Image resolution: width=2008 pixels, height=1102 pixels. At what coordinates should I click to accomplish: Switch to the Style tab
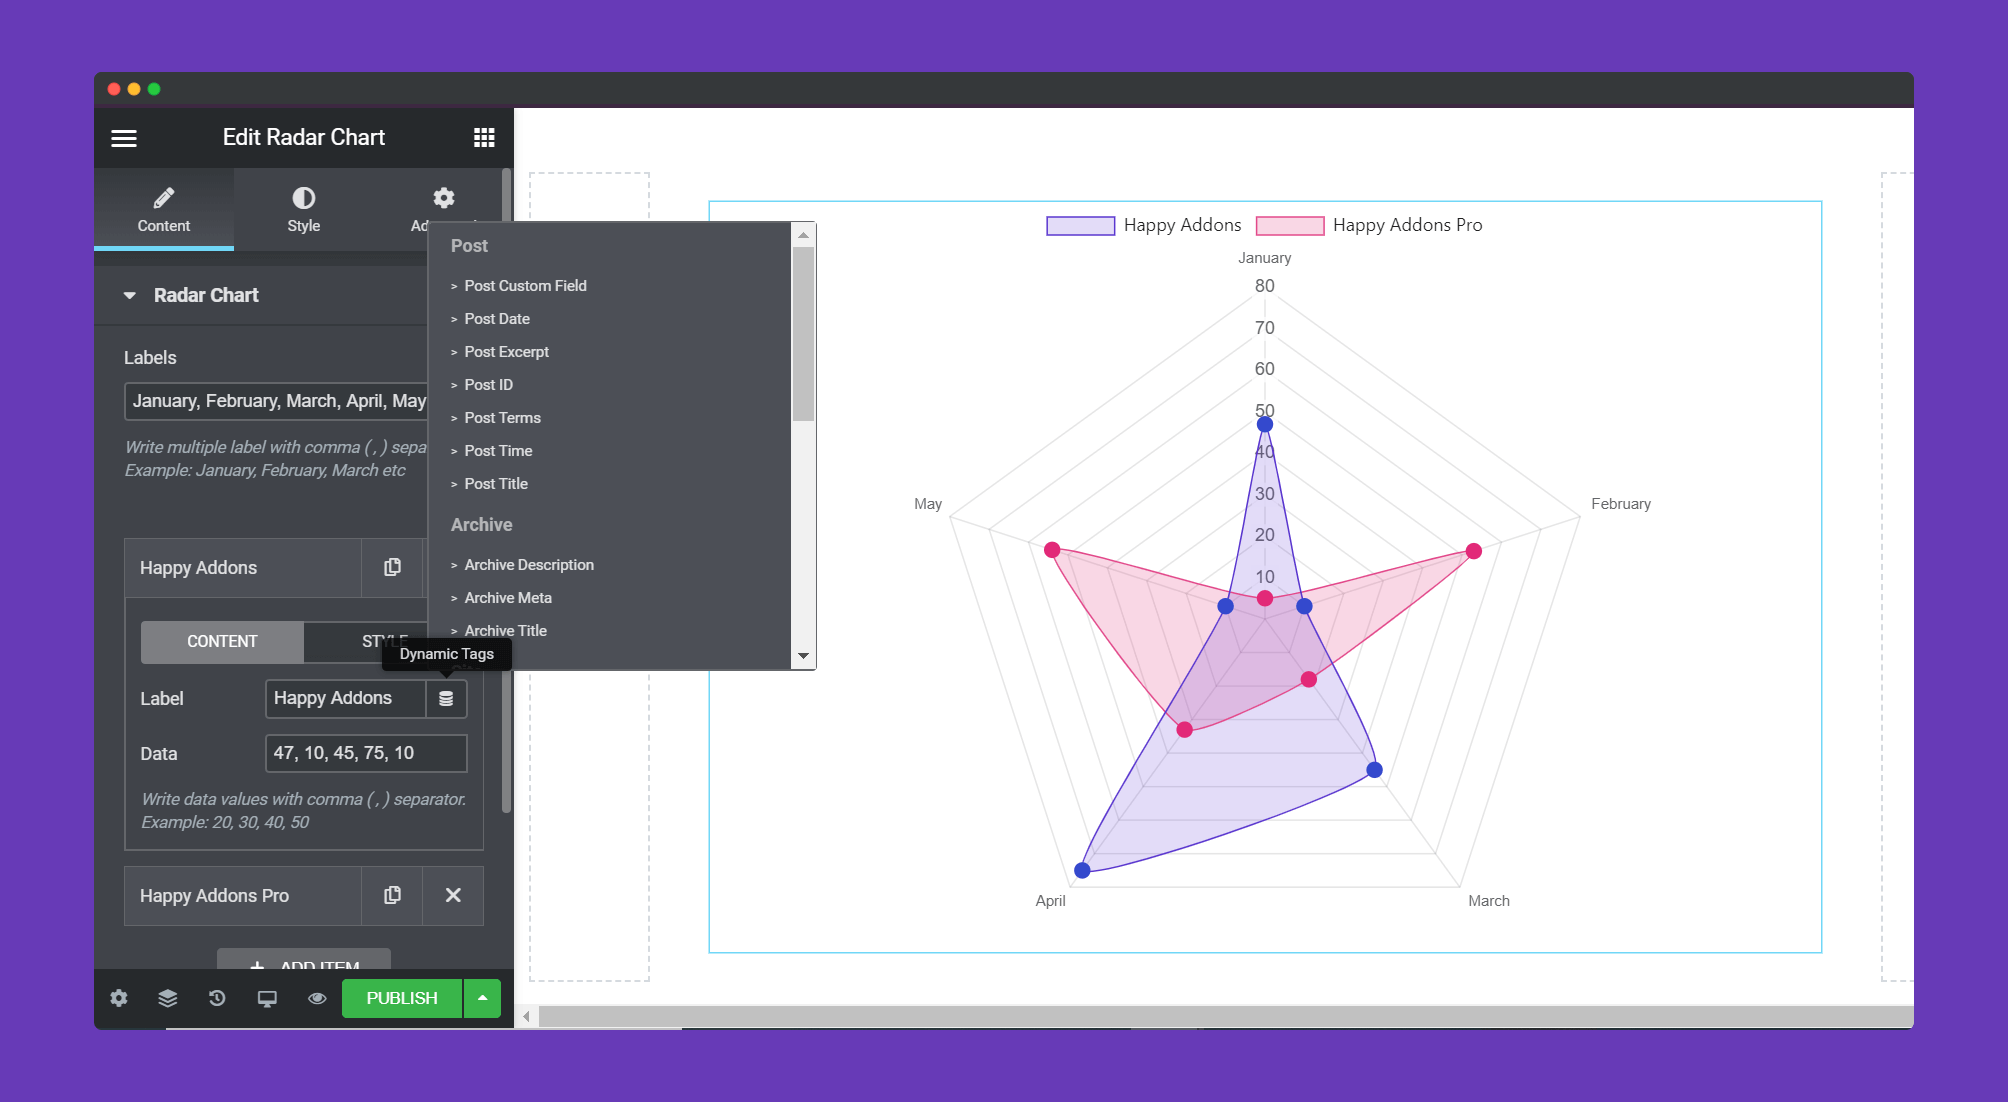(x=304, y=209)
